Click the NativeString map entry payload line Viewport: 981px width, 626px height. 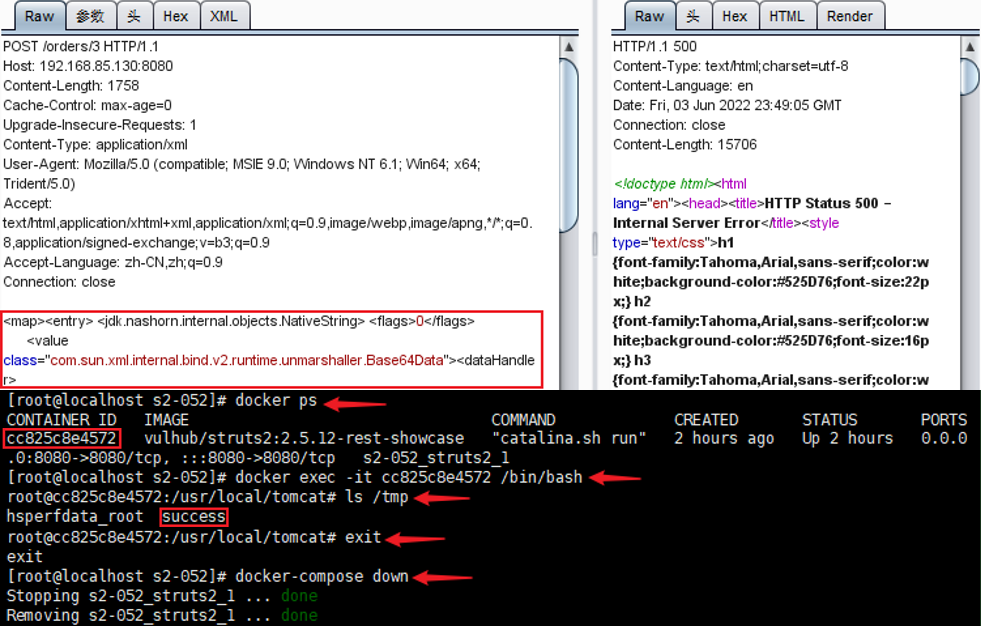[x=239, y=321]
